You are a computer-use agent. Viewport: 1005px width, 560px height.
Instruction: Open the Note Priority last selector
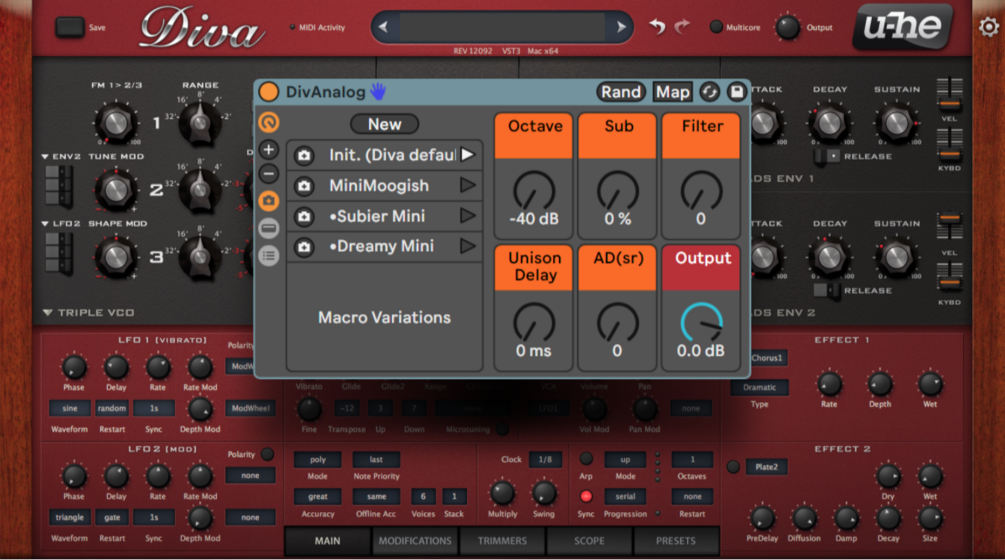[376, 459]
